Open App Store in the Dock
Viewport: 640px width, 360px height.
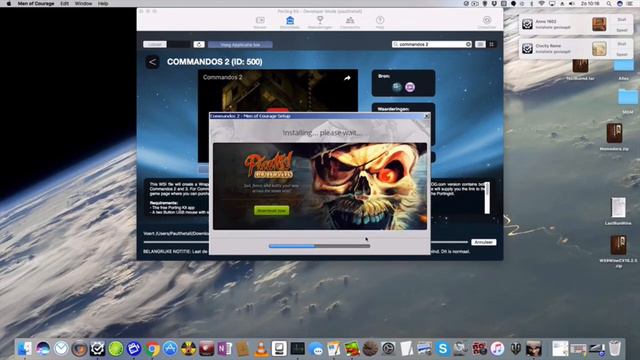tap(170, 349)
